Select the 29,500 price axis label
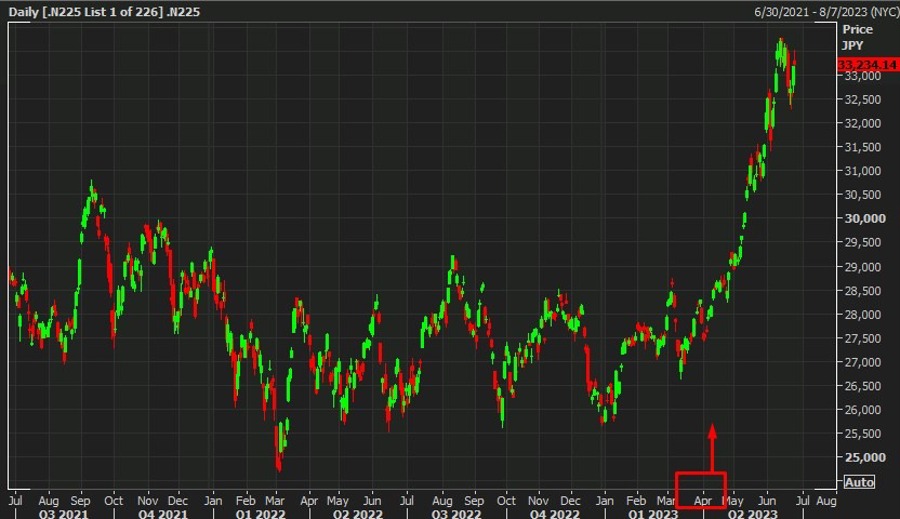The image size is (900, 519). [862, 242]
